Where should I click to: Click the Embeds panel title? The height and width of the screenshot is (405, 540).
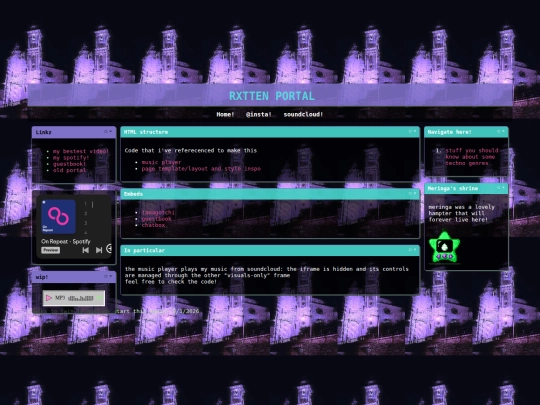pyautogui.click(x=133, y=194)
